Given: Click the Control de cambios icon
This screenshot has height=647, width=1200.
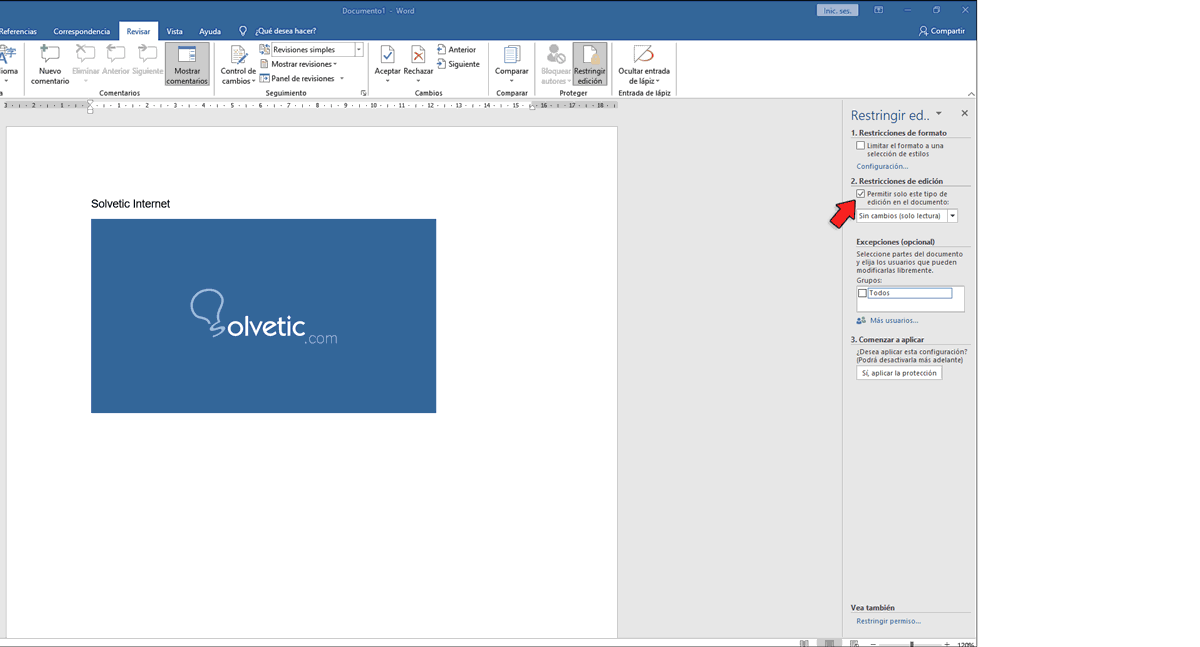Looking at the screenshot, I should click(238, 55).
